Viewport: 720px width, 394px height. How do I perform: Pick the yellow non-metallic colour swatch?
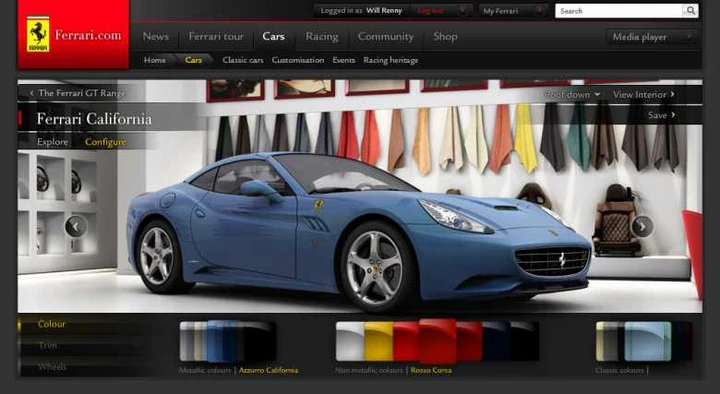point(379,341)
